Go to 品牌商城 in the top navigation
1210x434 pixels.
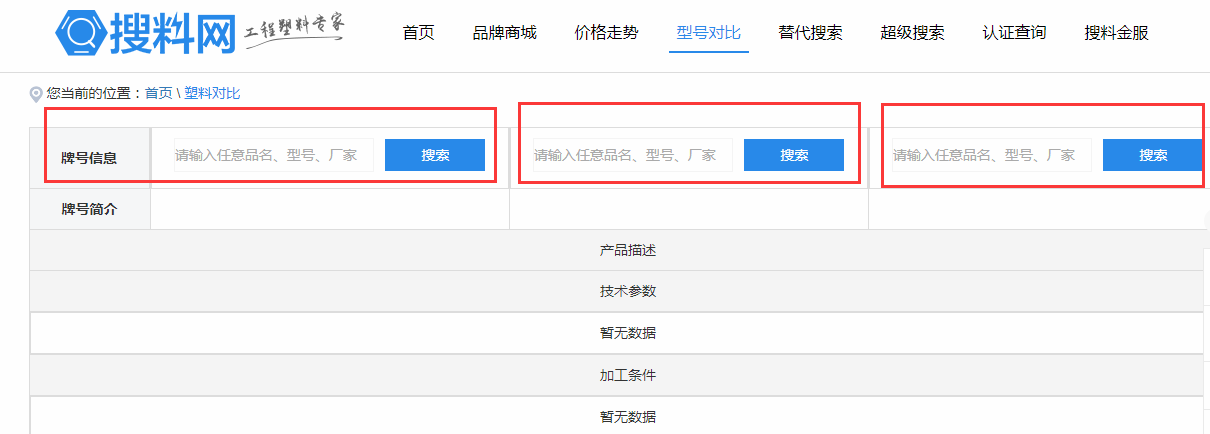coord(504,33)
